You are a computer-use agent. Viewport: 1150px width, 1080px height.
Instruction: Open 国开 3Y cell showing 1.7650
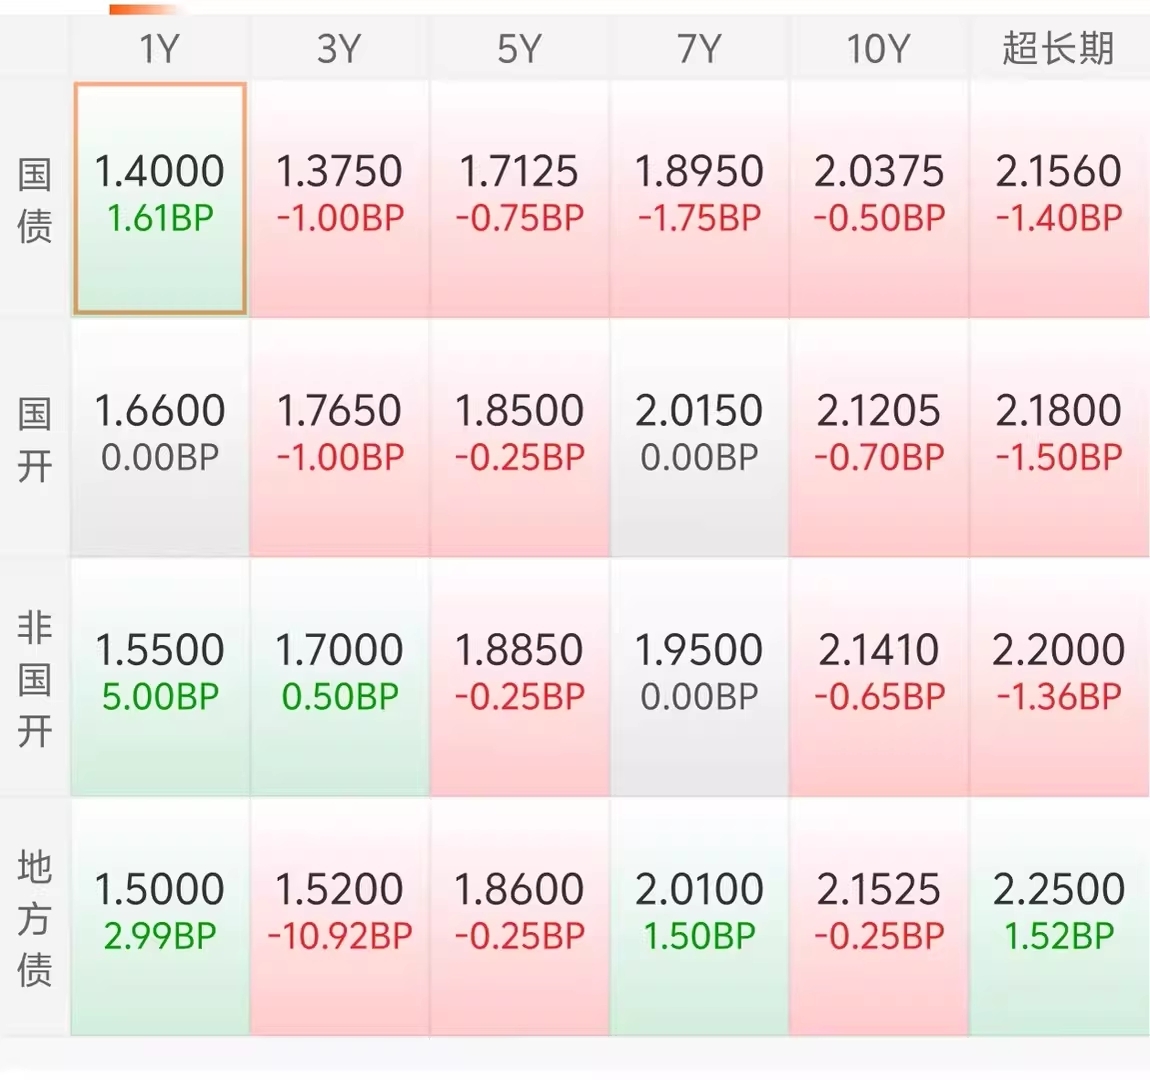click(x=340, y=438)
